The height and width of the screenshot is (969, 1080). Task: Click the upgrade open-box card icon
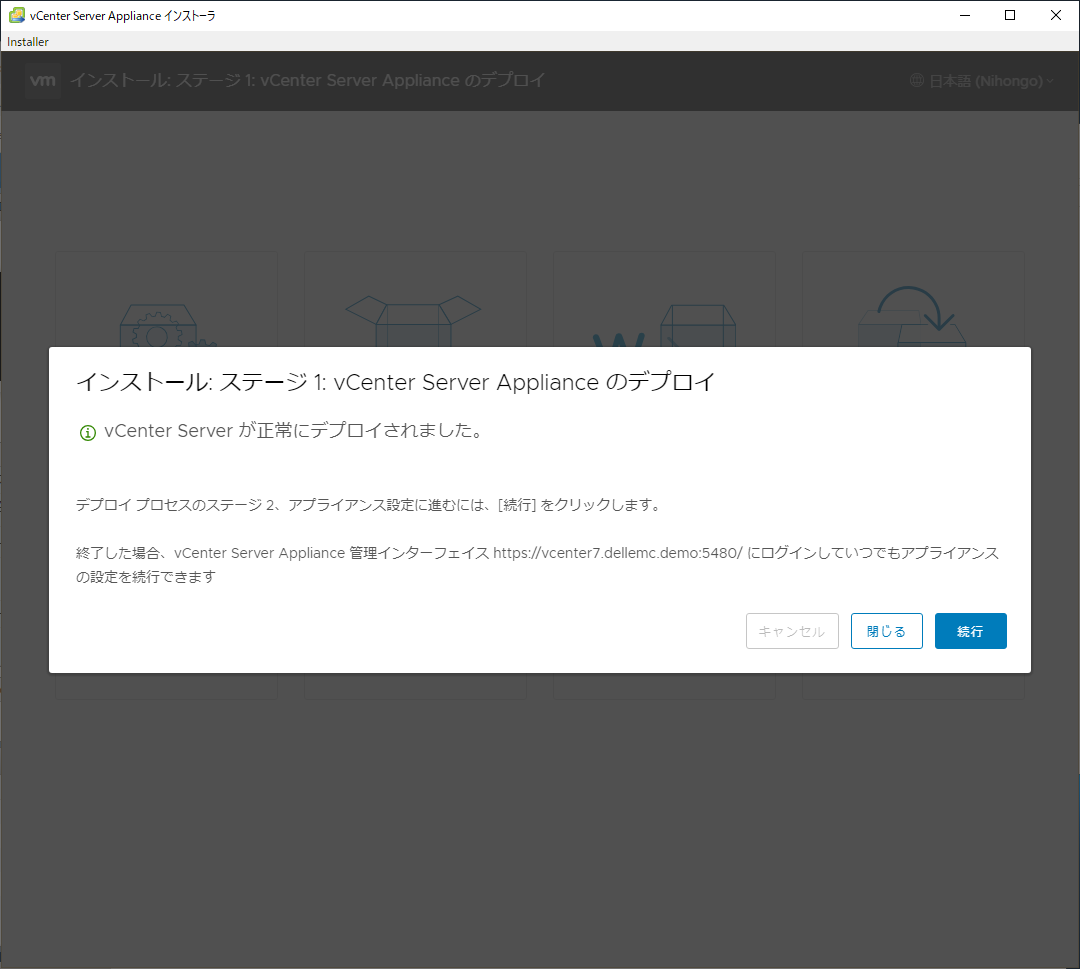click(x=413, y=321)
